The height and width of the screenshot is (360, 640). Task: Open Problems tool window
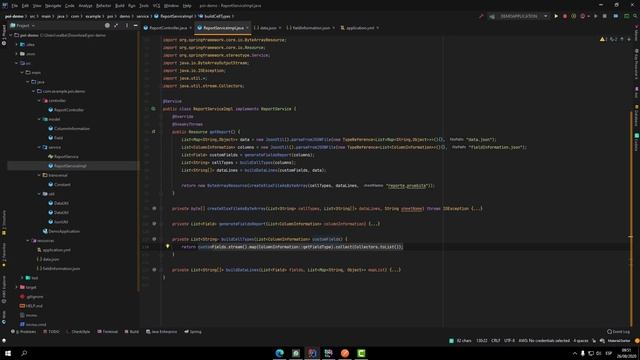24,332
